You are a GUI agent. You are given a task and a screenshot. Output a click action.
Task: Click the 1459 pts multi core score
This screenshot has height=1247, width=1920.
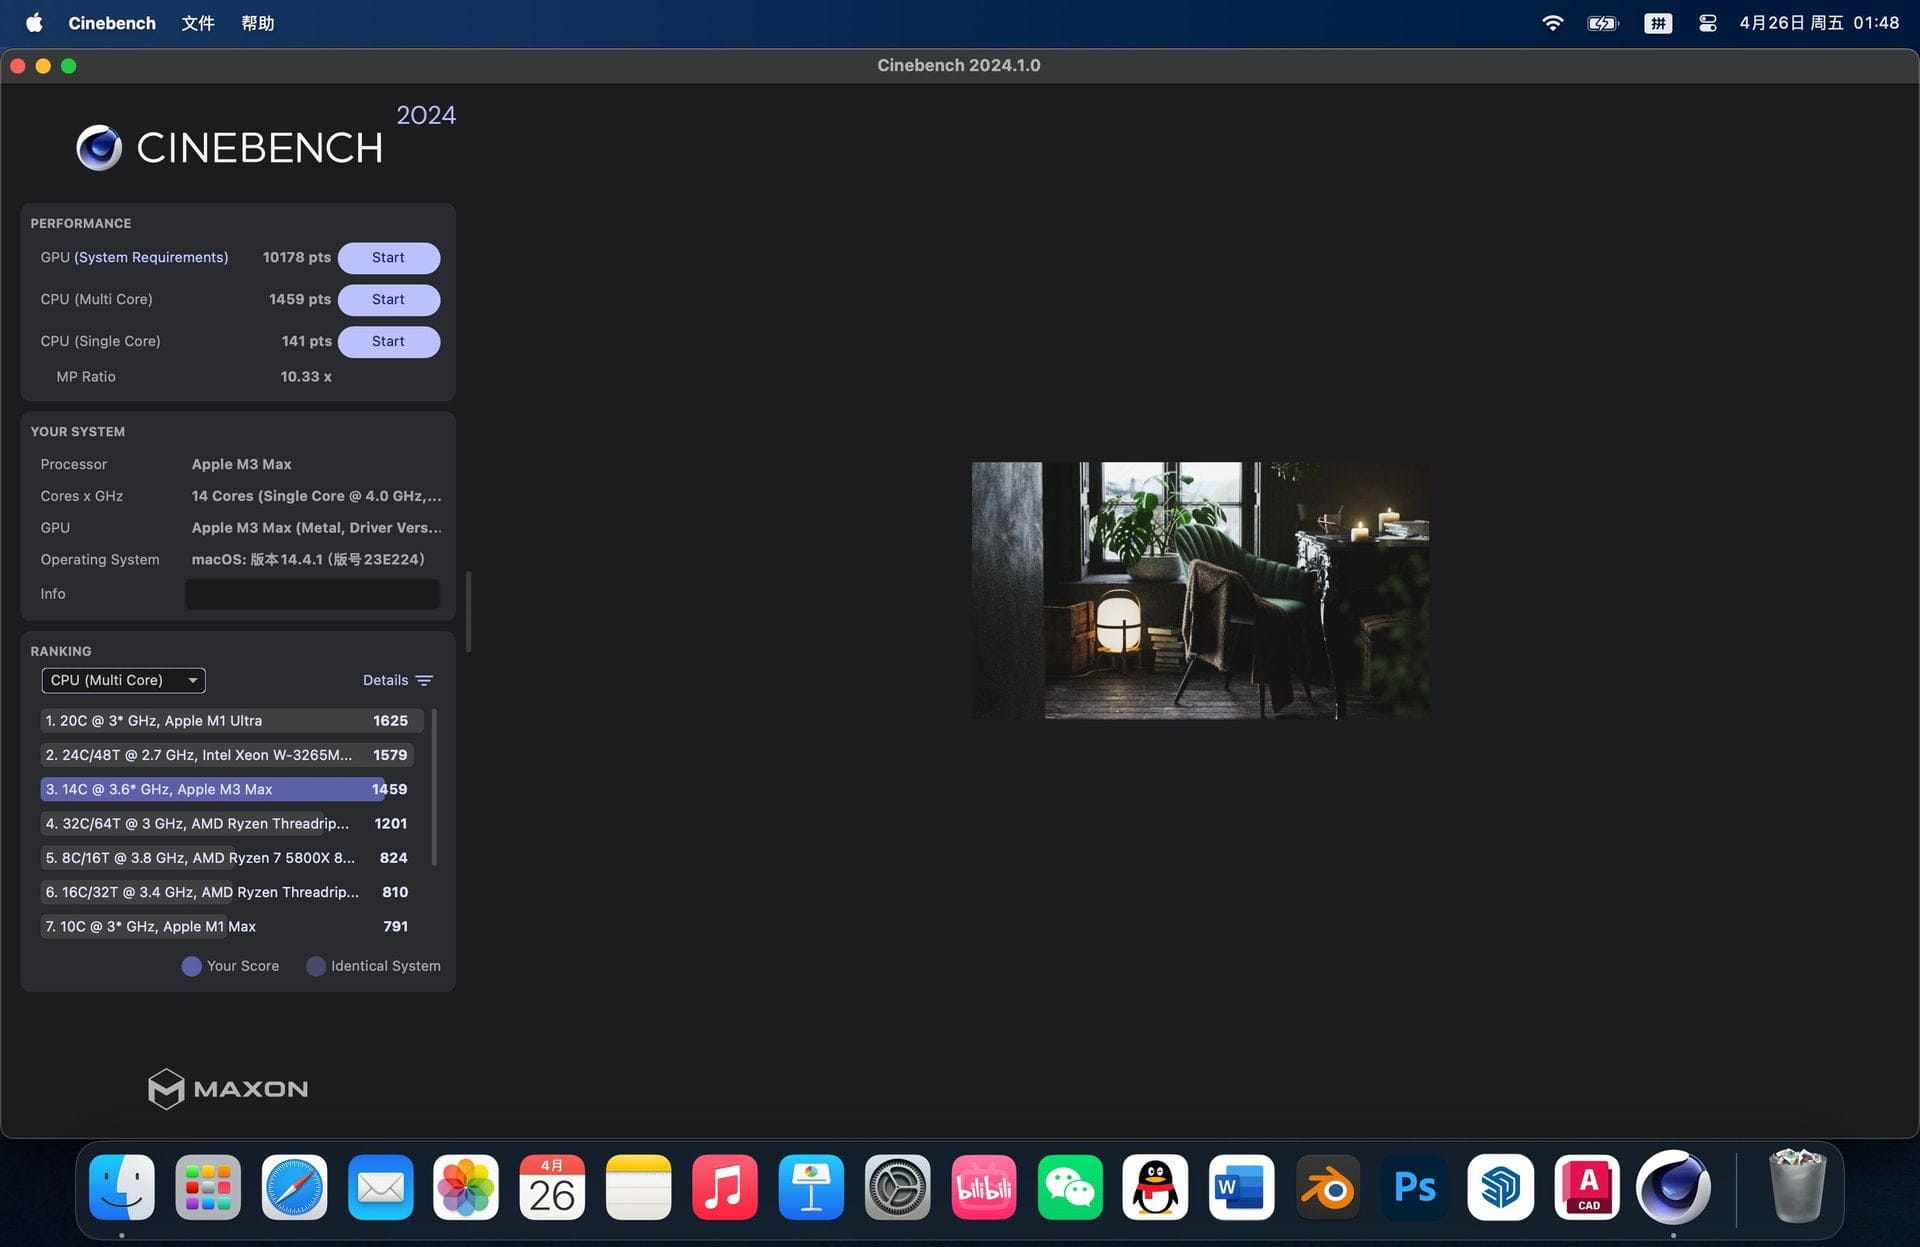click(x=300, y=299)
